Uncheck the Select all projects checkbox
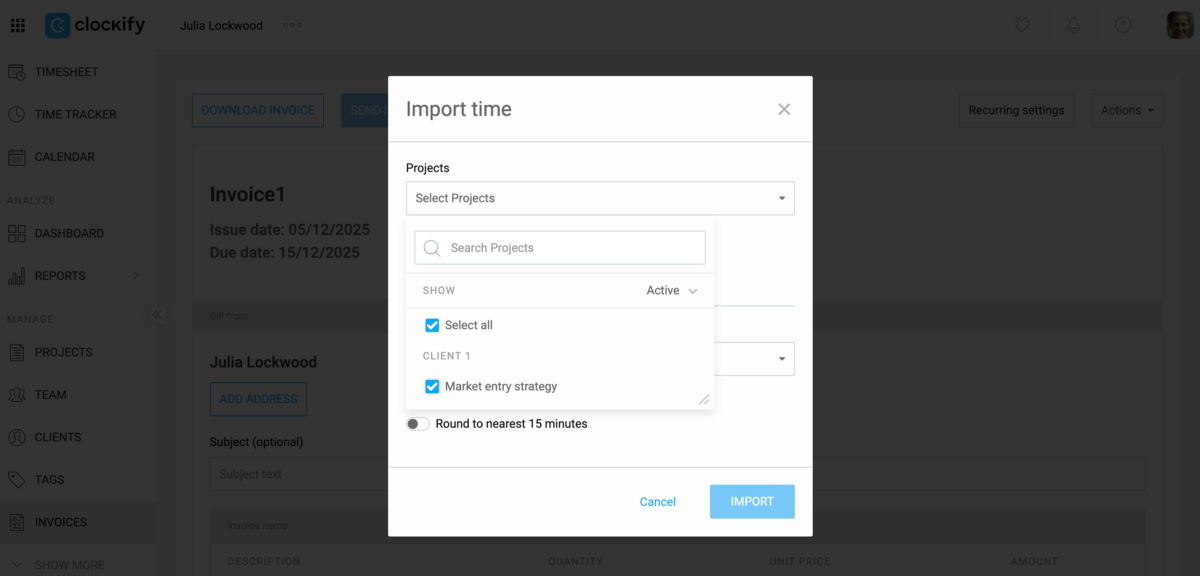Screen dimensions: 1200x576 pyautogui.click(x=431, y=325)
